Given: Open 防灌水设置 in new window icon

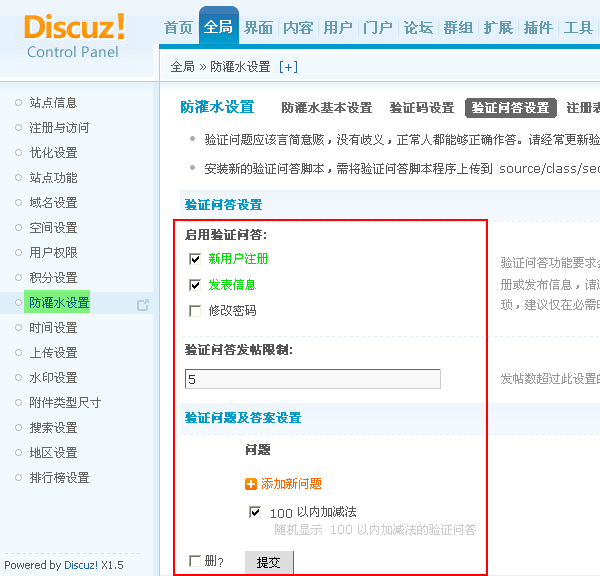Looking at the screenshot, I should 143,304.
